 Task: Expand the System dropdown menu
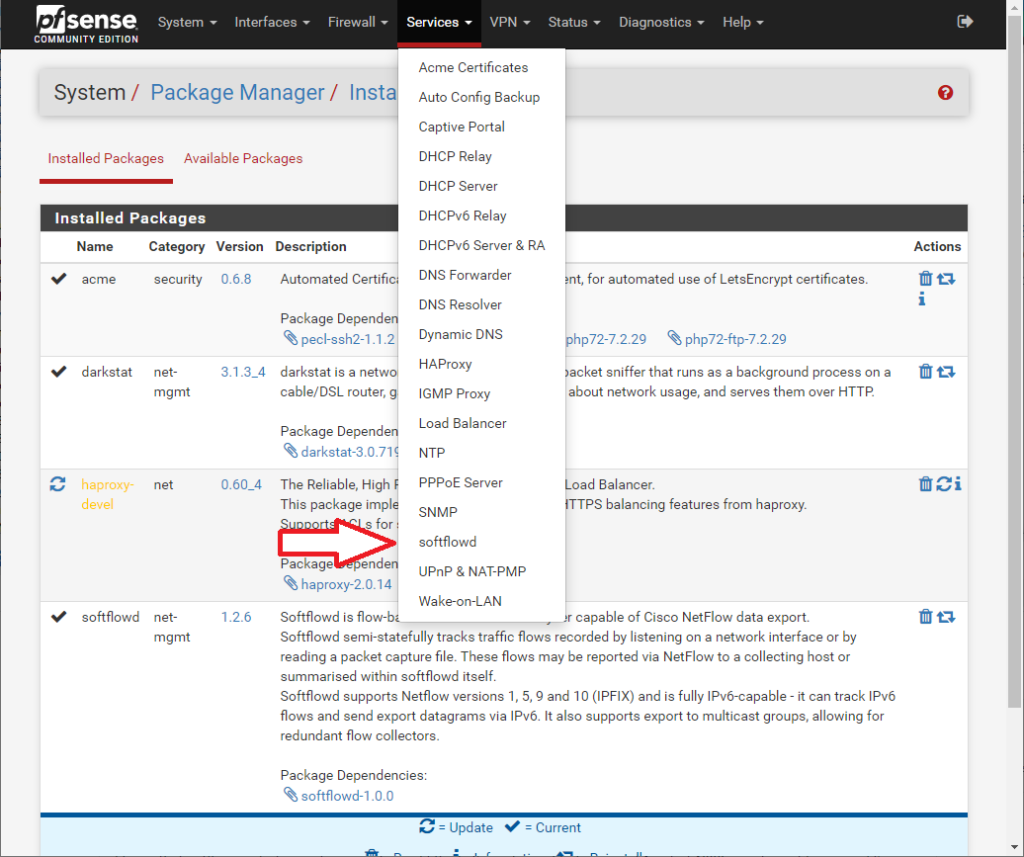coord(187,22)
